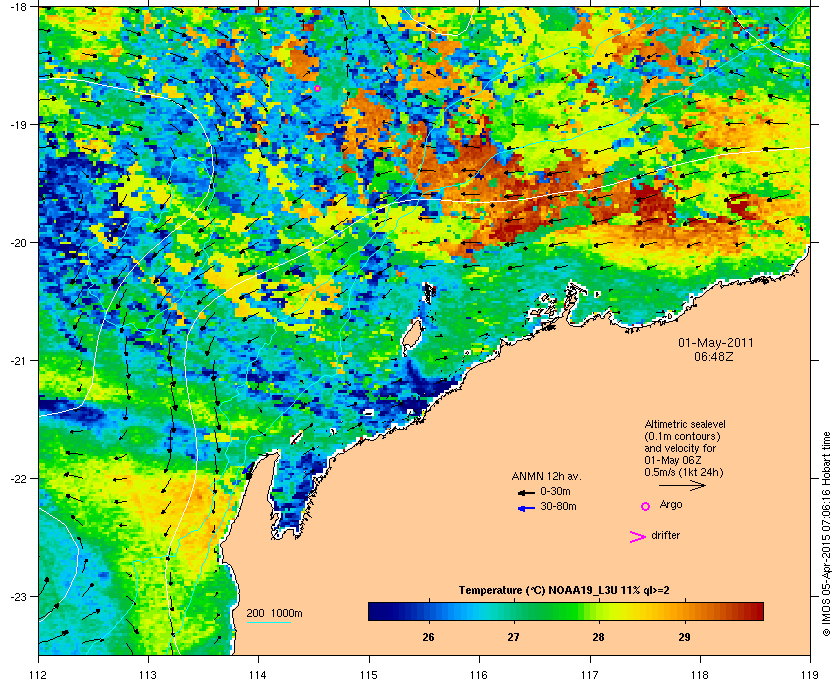840x680 pixels.
Task: Click the magenta drifter arrow in the legend
Action: pos(638,537)
